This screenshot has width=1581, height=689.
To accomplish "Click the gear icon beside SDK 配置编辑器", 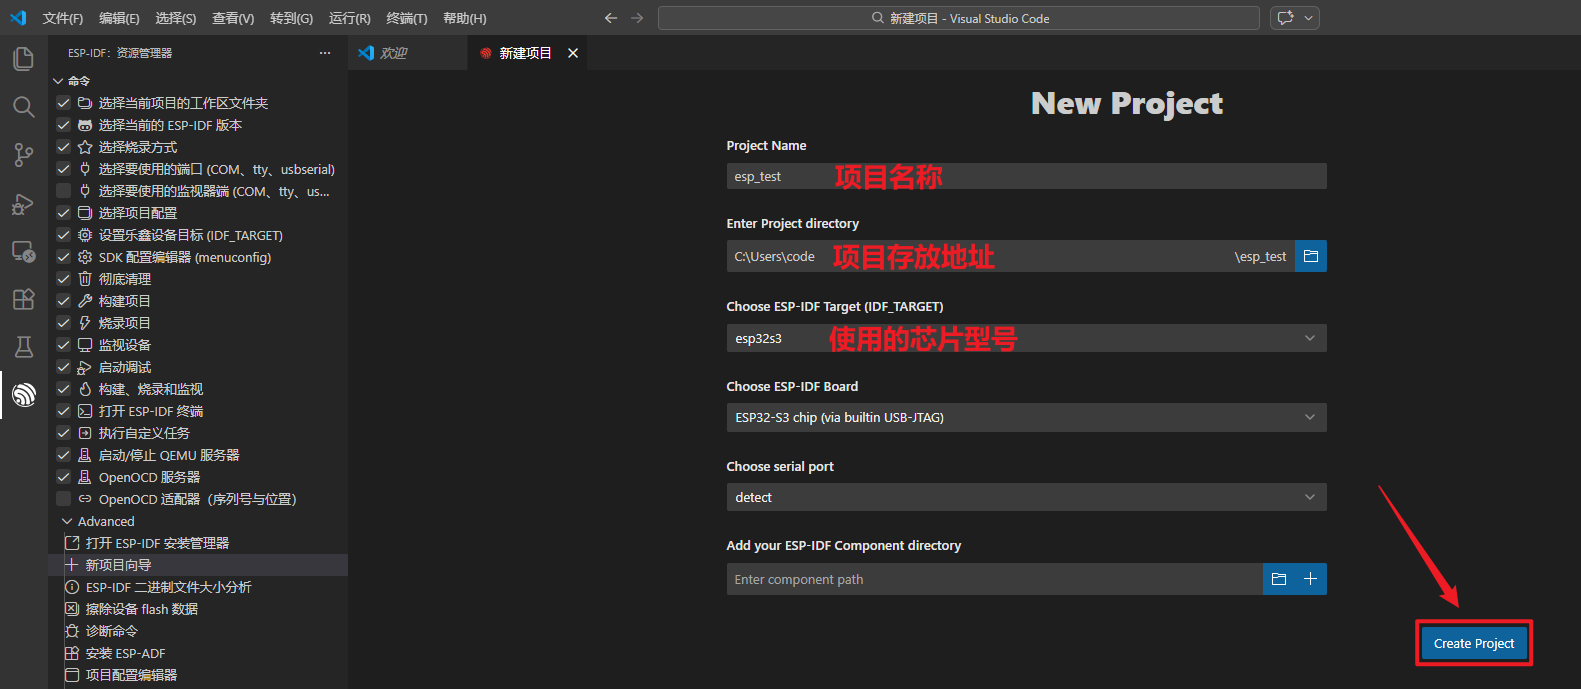I will [85, 257].
